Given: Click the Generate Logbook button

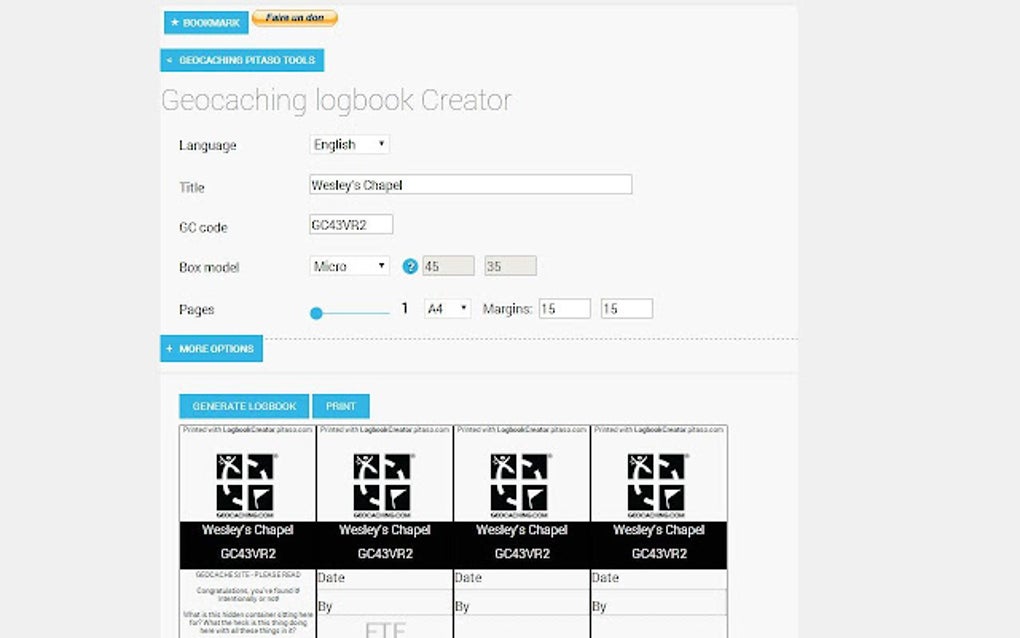Looking at the screenshot, I should point(243,406).
